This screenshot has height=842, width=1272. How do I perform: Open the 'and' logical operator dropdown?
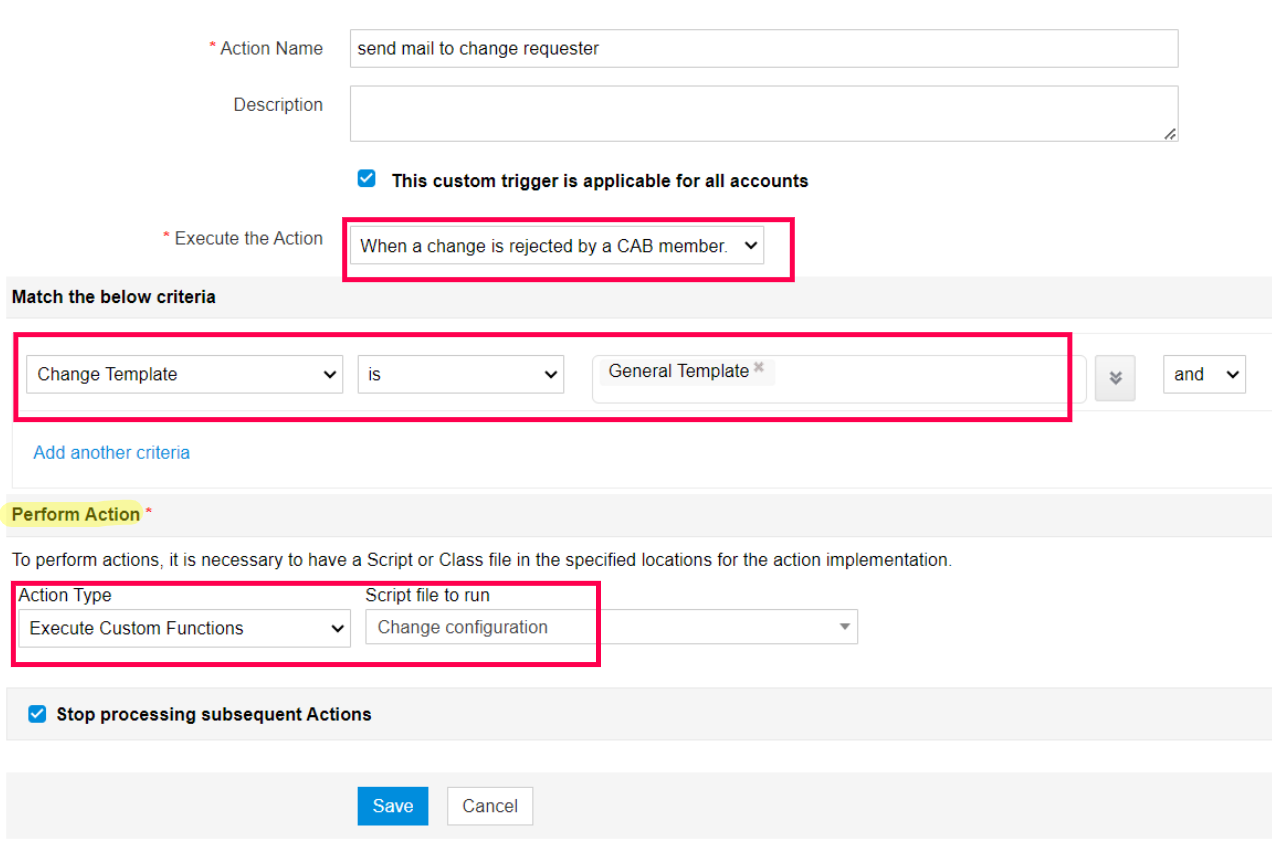point(1203,375)
